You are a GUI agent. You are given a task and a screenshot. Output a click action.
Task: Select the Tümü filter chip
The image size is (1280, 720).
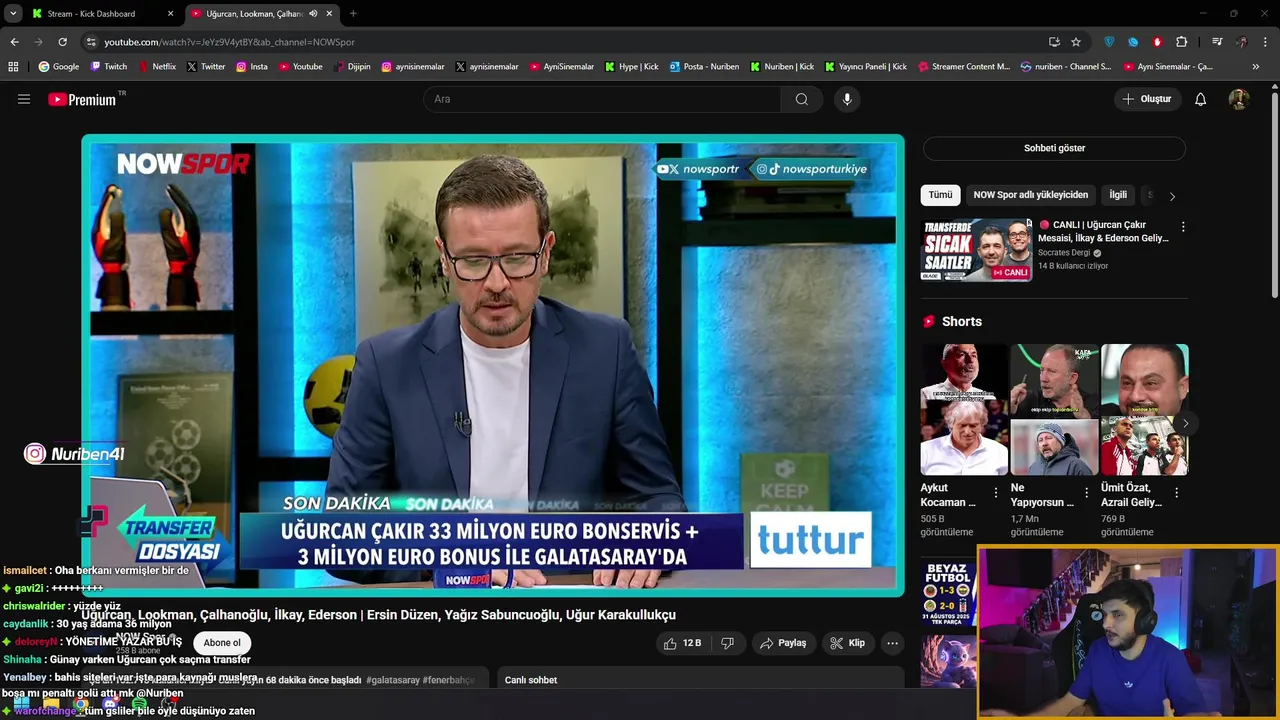pos(940,195)
